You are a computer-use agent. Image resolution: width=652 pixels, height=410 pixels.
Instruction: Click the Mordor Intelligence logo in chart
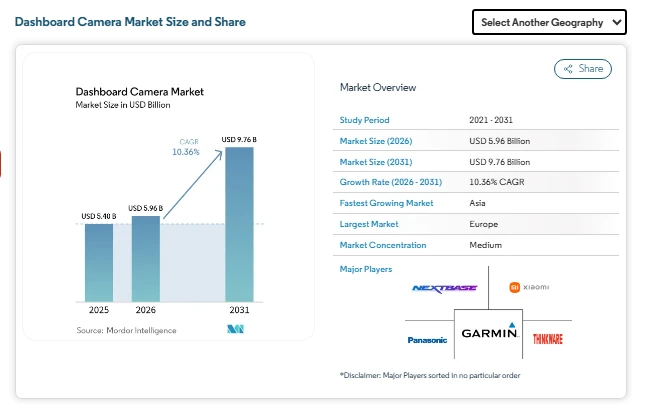[x=236, y=329]
